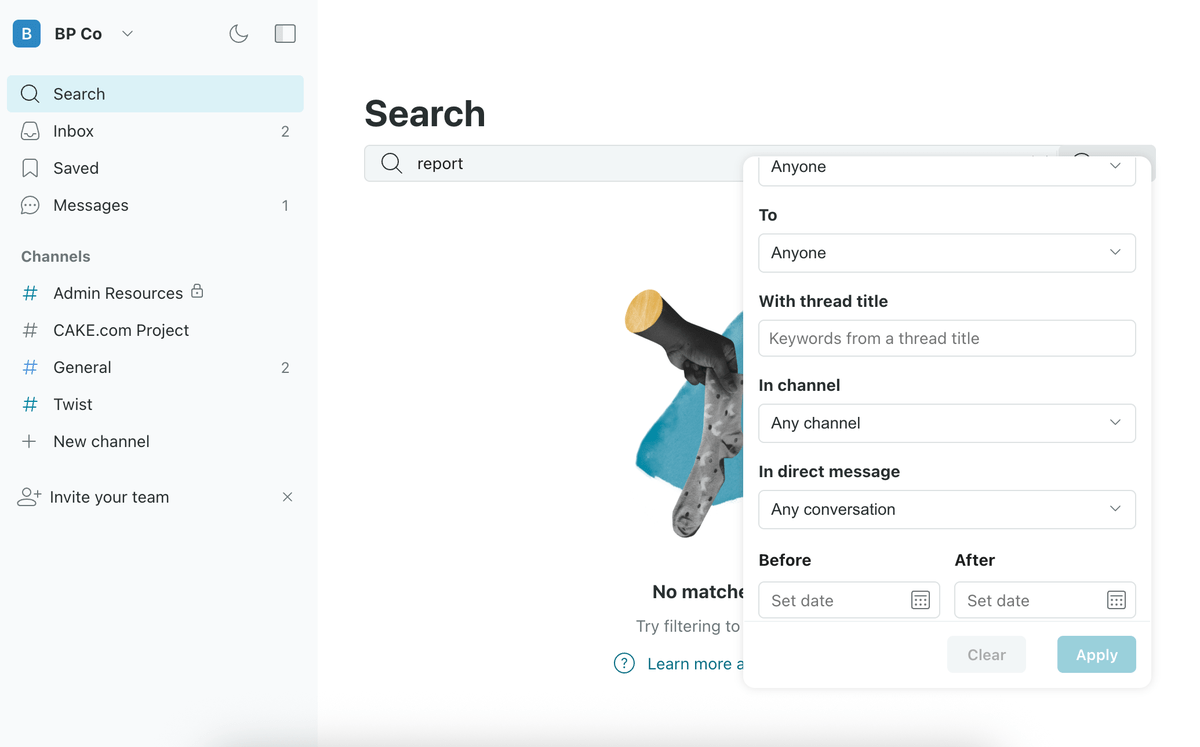Click the thread title keywords field
The height and width of the screenshot is (747, 1200).
(946, 338)
